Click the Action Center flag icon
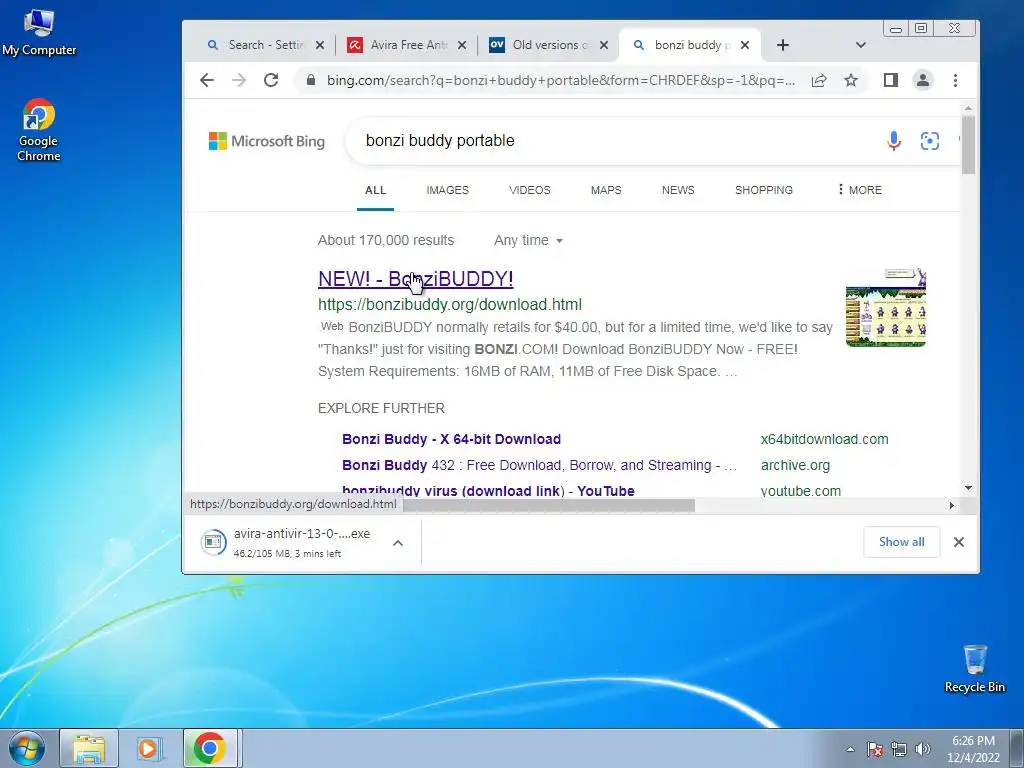Viewport: 1024px width, 768px height. point(875,749)
